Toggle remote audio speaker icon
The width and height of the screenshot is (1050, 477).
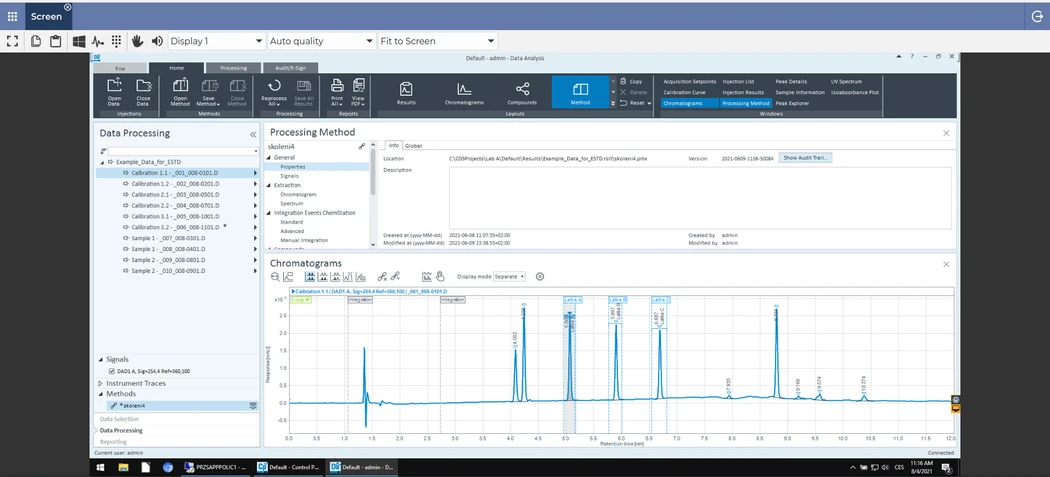[157, 41]
